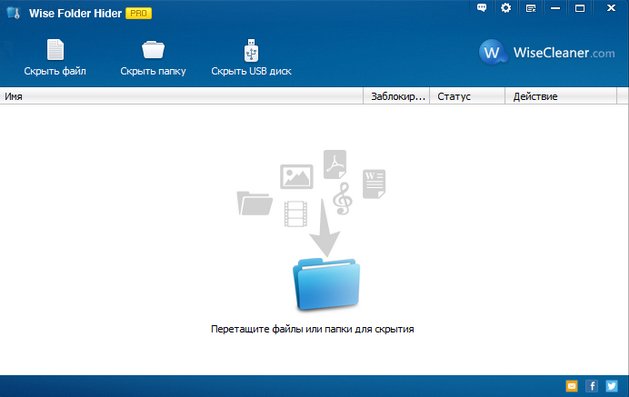
Task: Open the Facebook icon in the status bar
Action: tap(592, 386)
